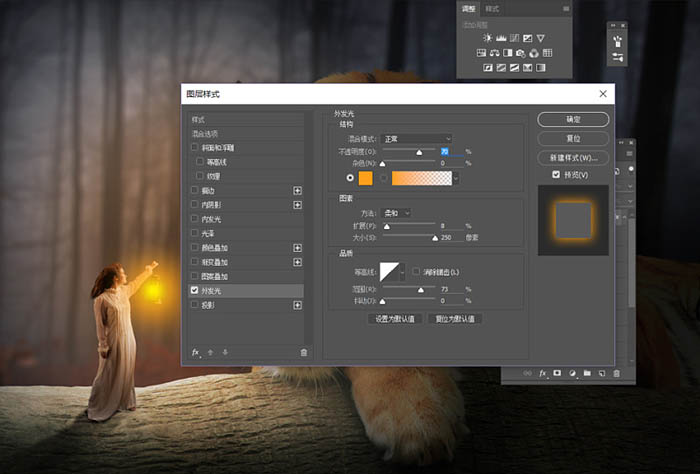The height and width of the screenshot is (474, 700).
Task: Add a Brightness/Contrast adjustment via sun icon
Action: [487, 38]
